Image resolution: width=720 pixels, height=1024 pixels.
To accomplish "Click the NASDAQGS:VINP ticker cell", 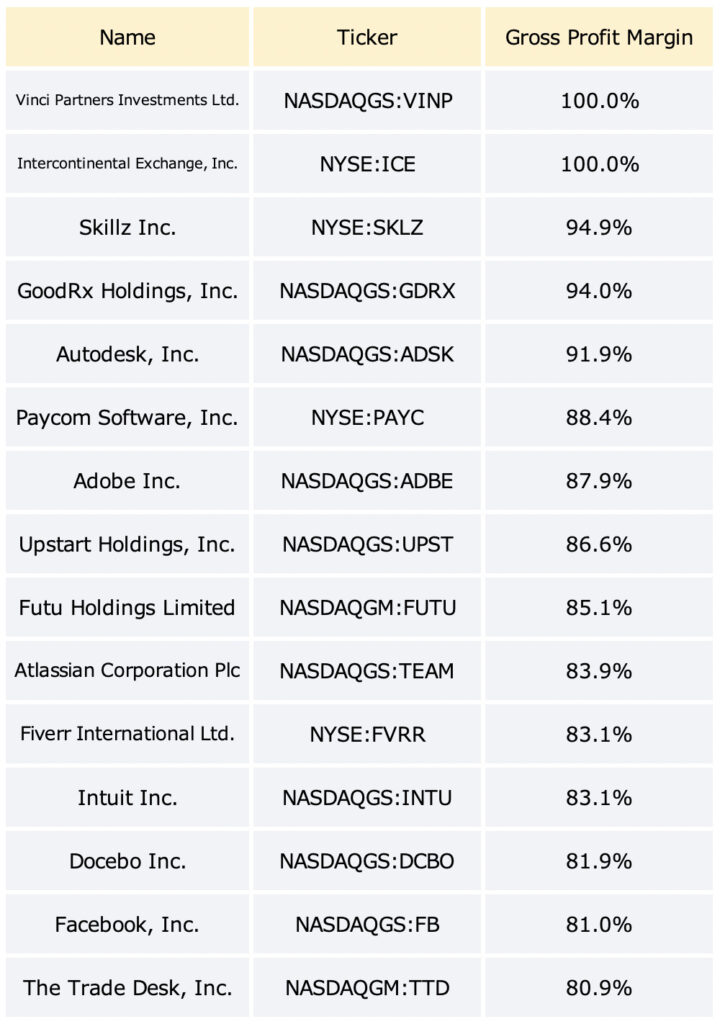I will [367, 100].
